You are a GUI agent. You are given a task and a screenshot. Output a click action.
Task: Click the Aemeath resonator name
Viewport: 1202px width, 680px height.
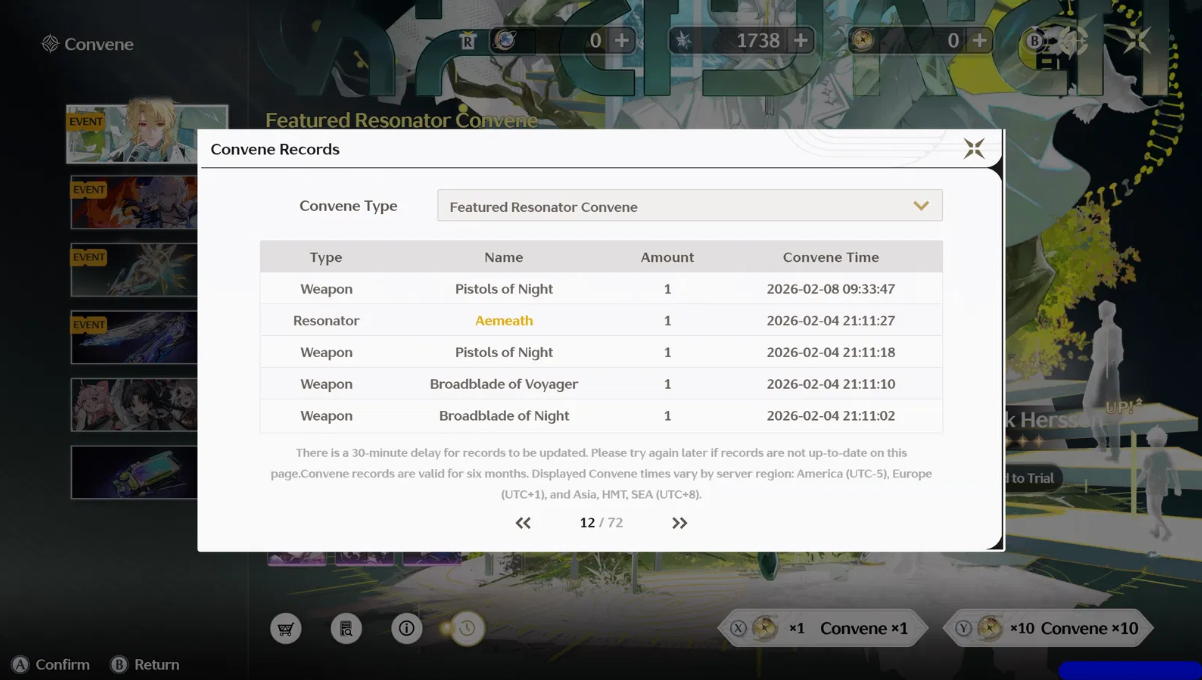pyautogui.click(x=504, y=320)
